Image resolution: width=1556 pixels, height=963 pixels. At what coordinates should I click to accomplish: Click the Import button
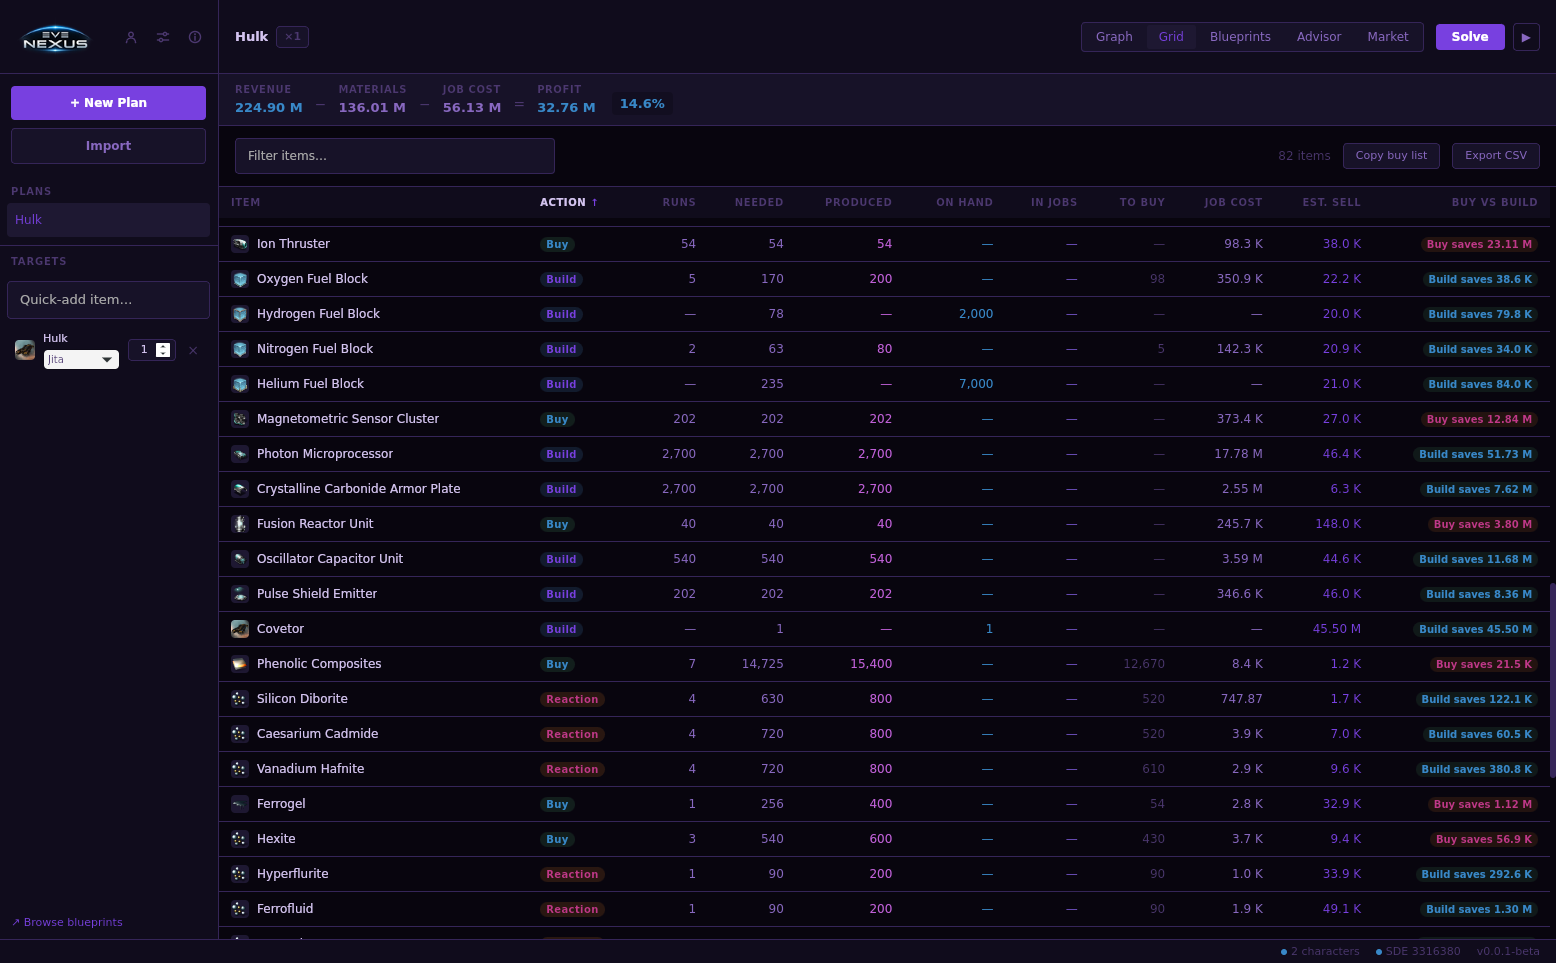[x=108, y=146]
